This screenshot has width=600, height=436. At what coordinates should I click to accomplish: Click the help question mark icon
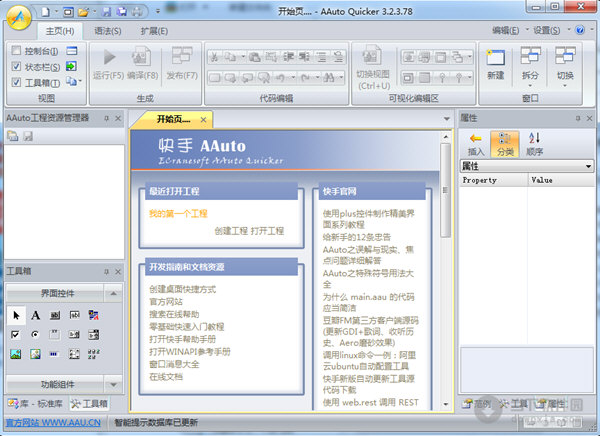pos(580,30)
